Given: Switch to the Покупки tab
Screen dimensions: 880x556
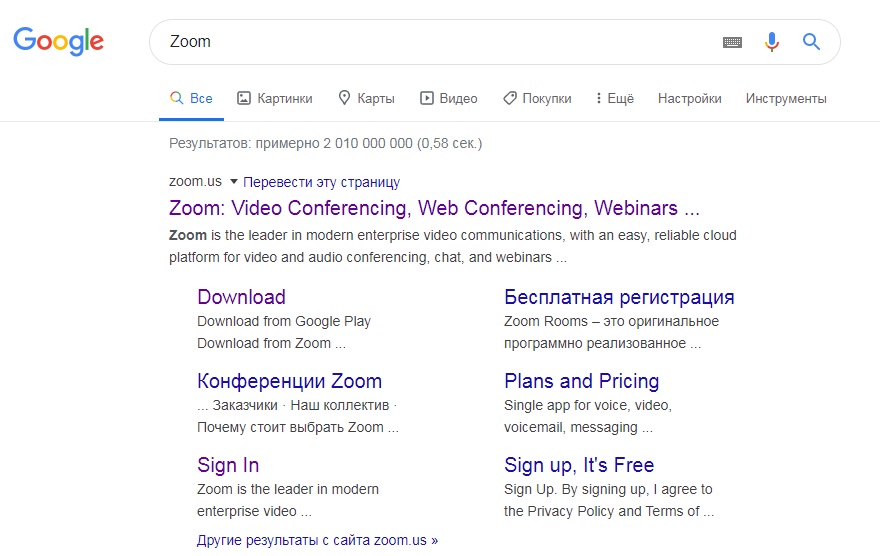Looking at the screenshot, I should click(537, 99).
